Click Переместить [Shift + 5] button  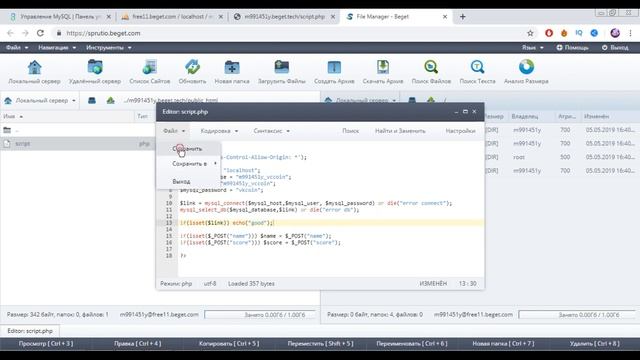pyautogui.click(x=320, y=344)
